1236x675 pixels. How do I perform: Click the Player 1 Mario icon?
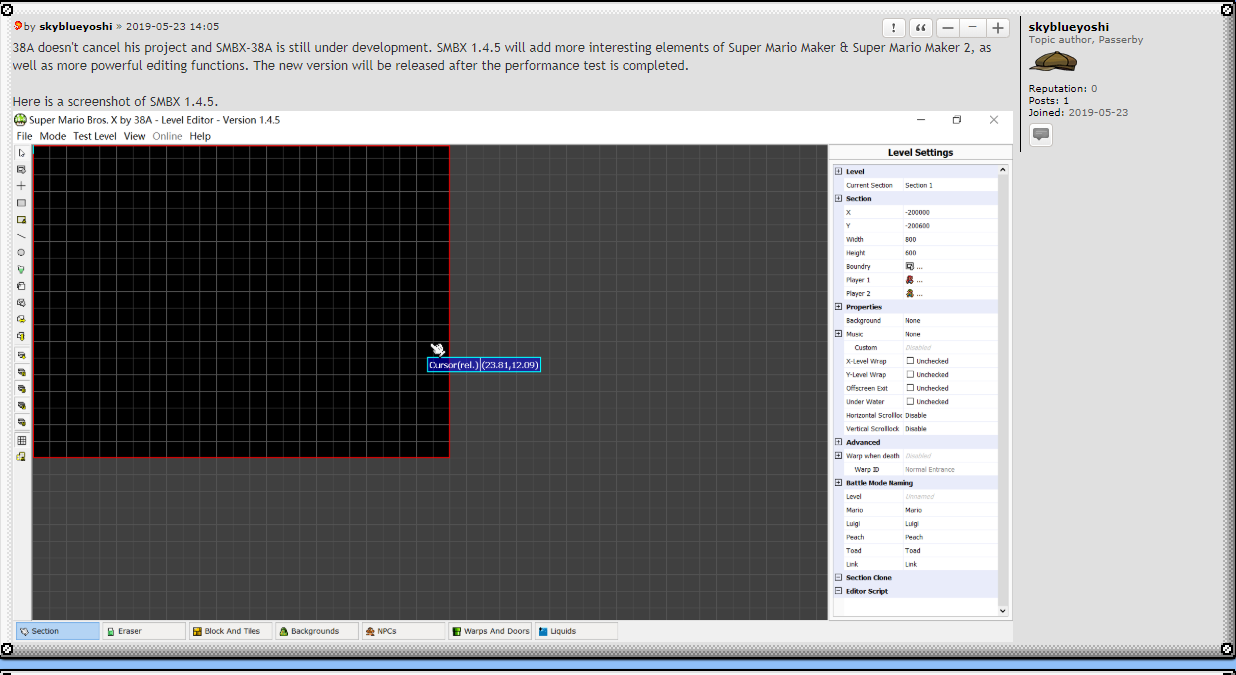click(910, 280)
